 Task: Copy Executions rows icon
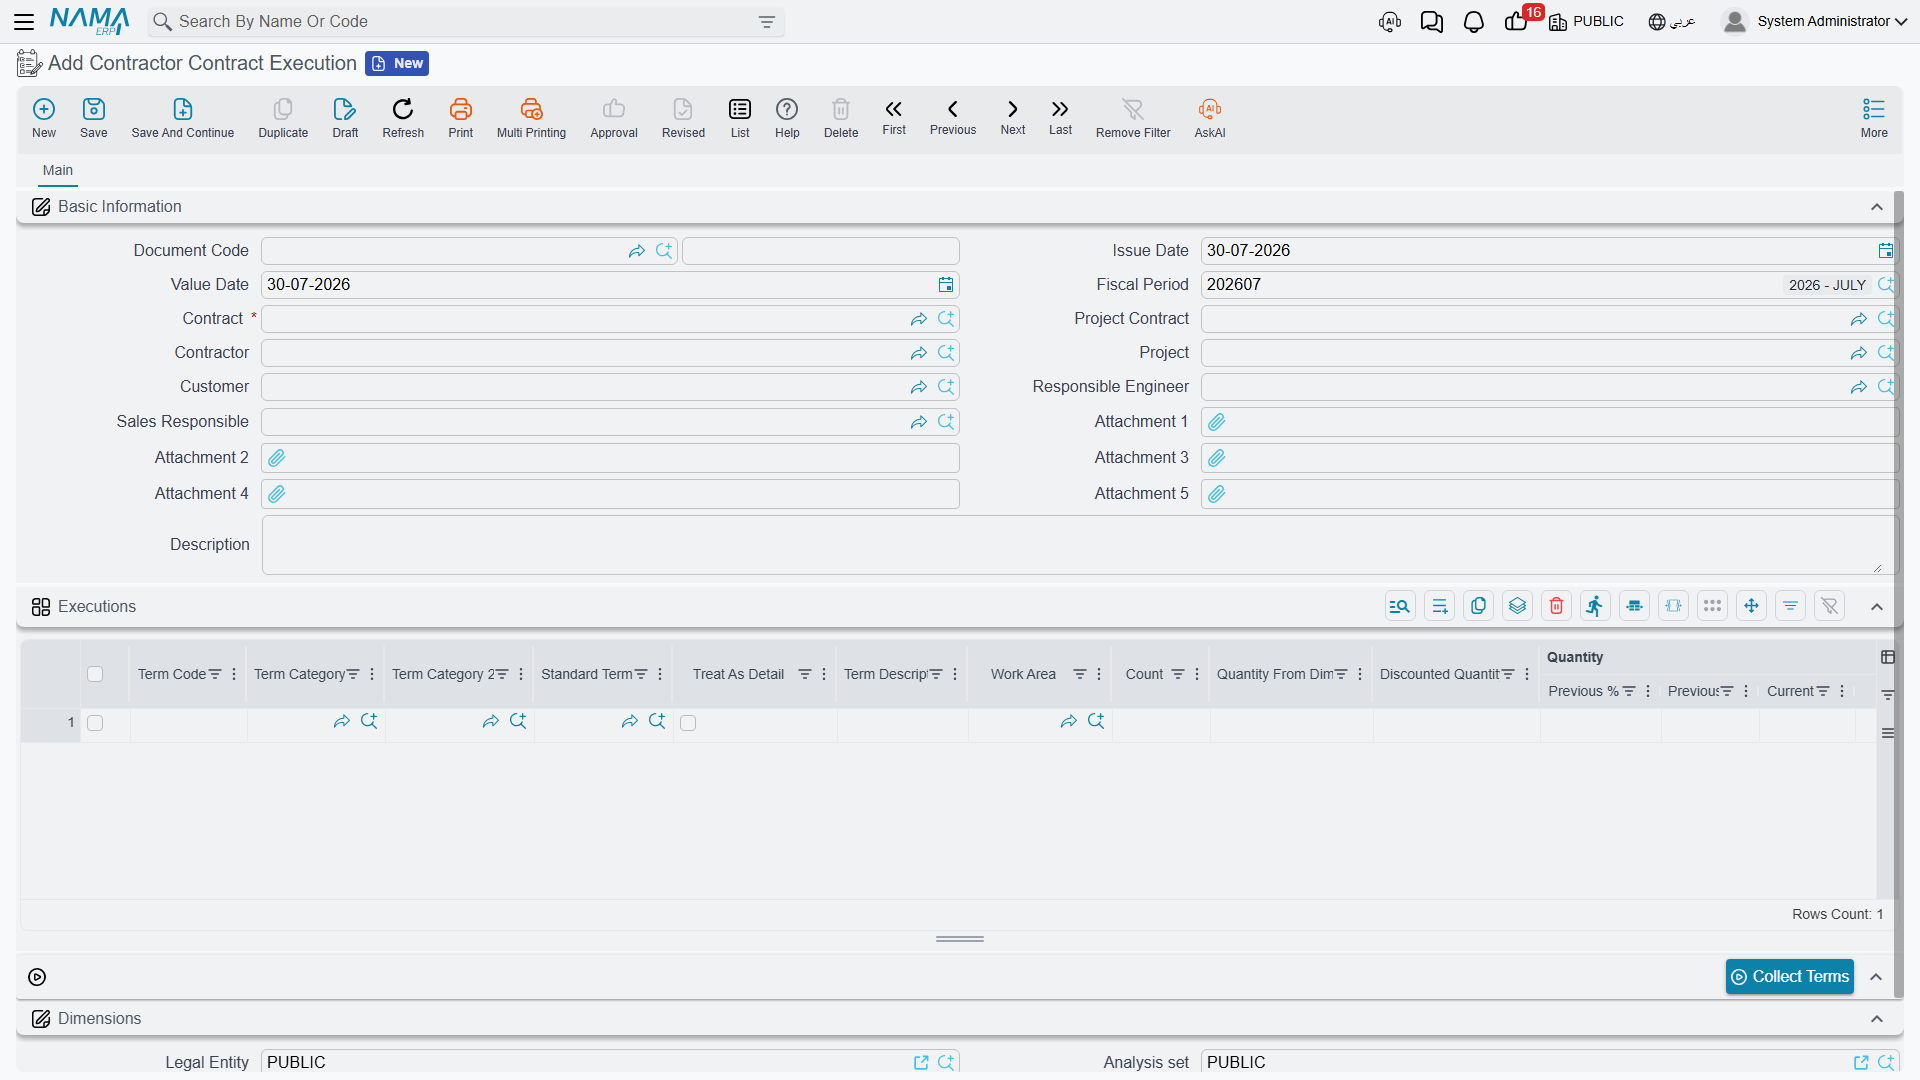point(1478,606)
